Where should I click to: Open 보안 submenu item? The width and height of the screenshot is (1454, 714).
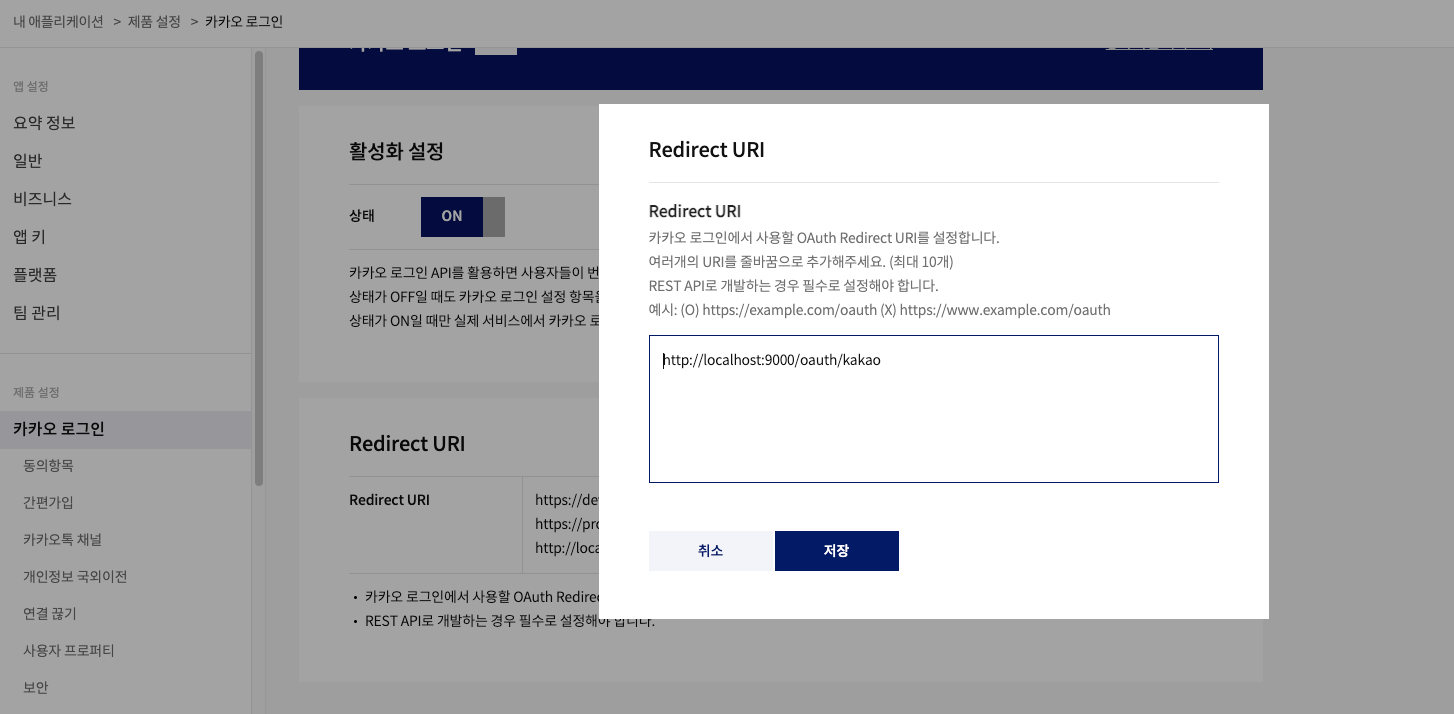click(35, 688)
